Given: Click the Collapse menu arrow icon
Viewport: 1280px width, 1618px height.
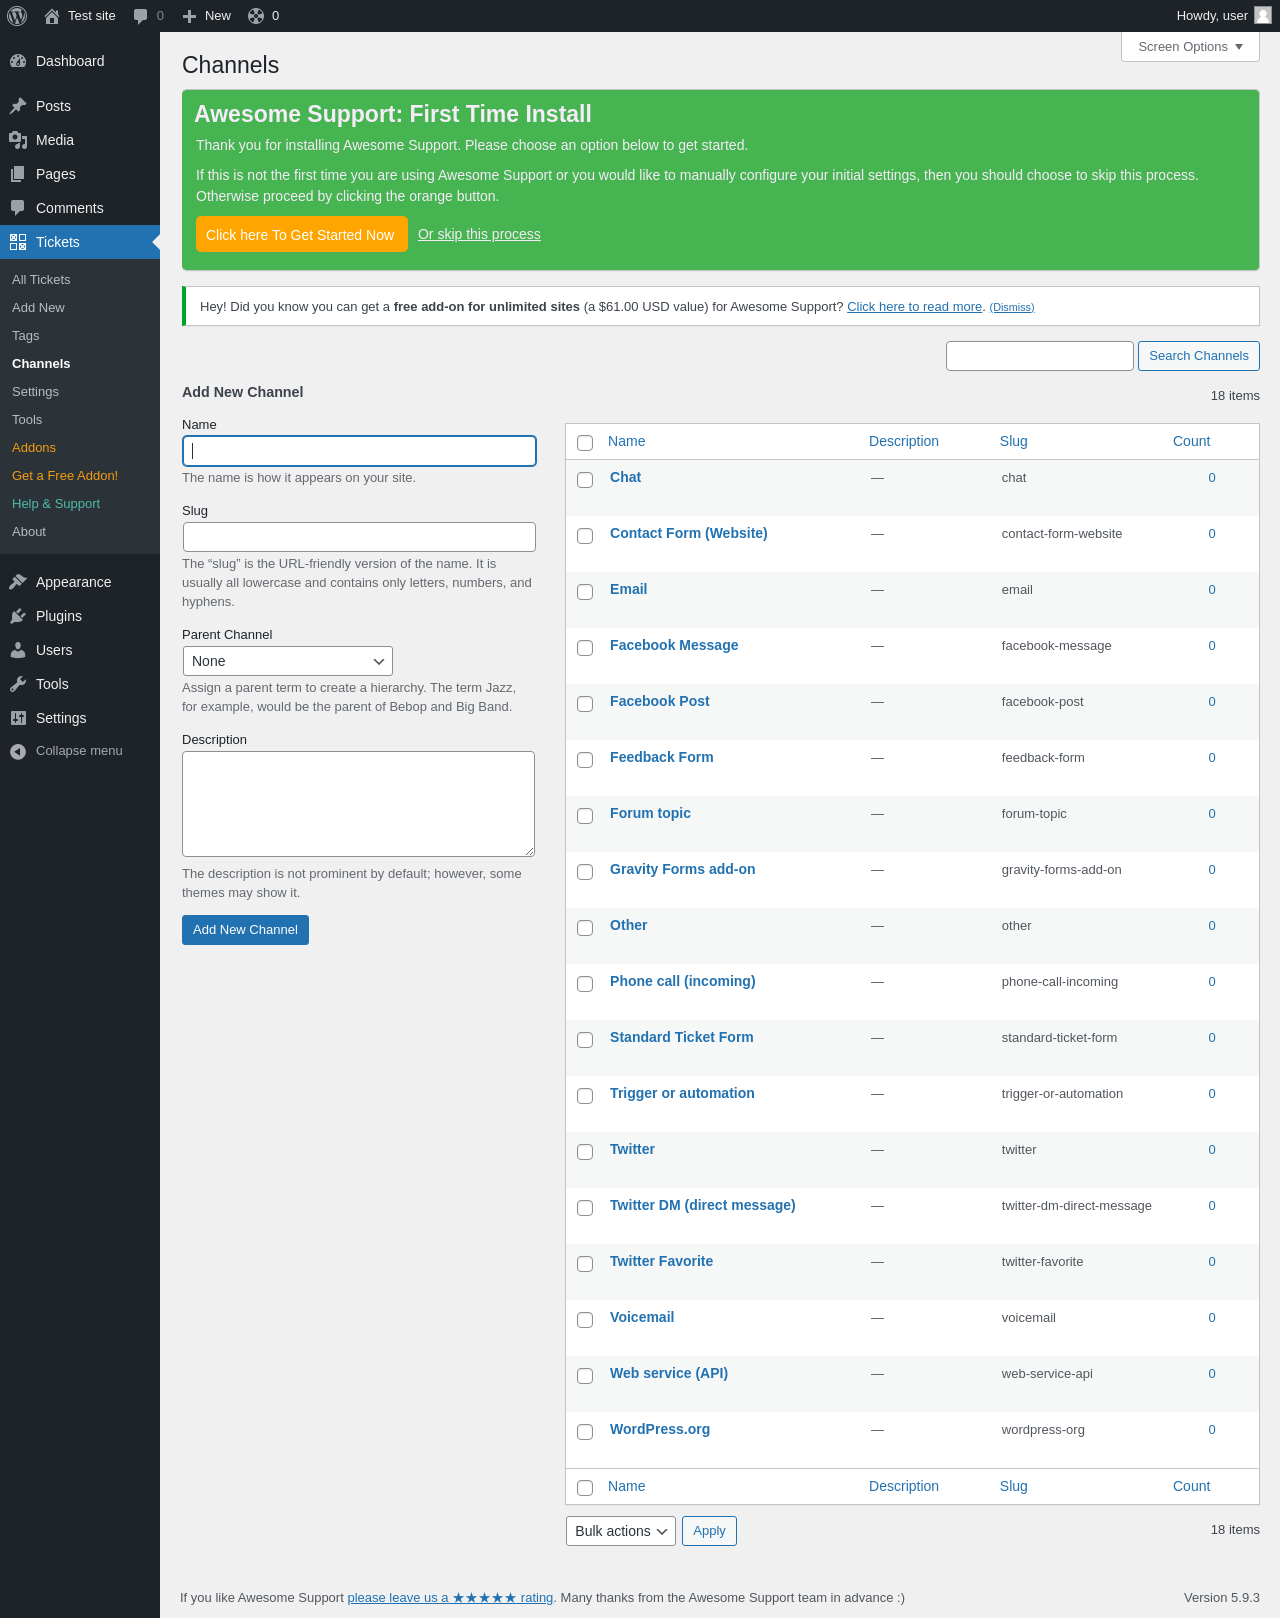Looking at the screenshot, I should 18,751.
